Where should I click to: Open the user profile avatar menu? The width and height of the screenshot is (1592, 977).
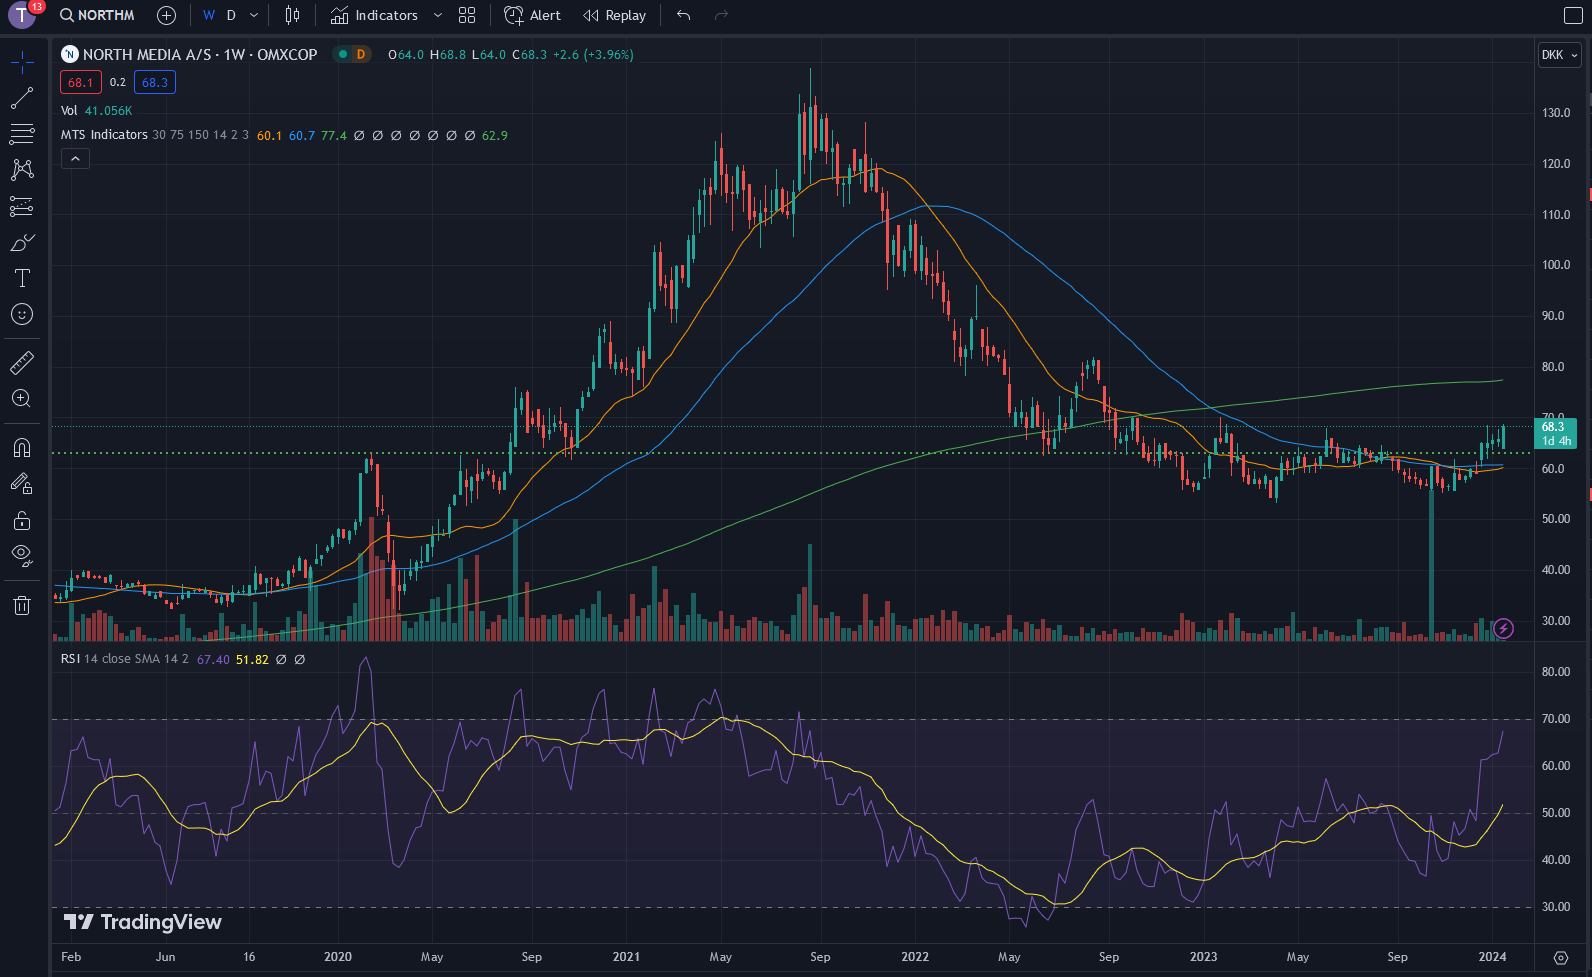click(x=22, y=15)
